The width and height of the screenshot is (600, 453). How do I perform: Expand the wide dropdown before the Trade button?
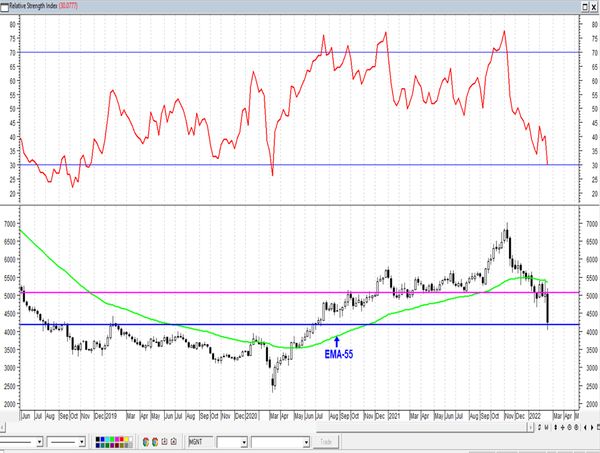306,442
